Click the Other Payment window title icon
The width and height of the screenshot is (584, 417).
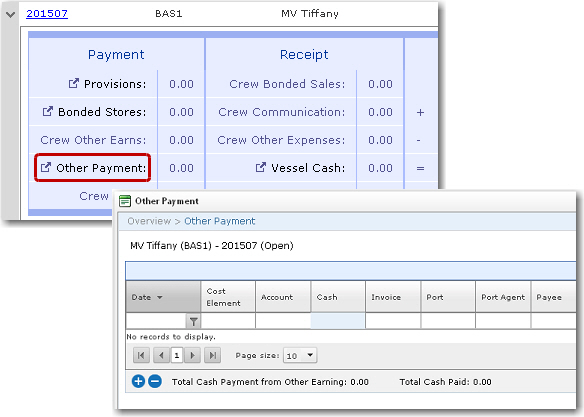tap(125, 201)
